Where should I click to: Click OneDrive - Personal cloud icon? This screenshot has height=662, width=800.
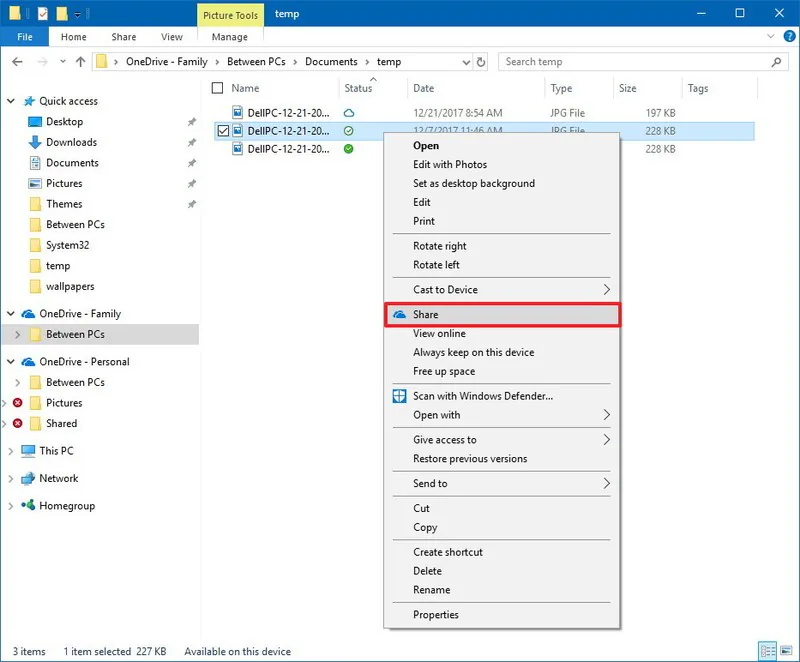click(x=28, y=362)
